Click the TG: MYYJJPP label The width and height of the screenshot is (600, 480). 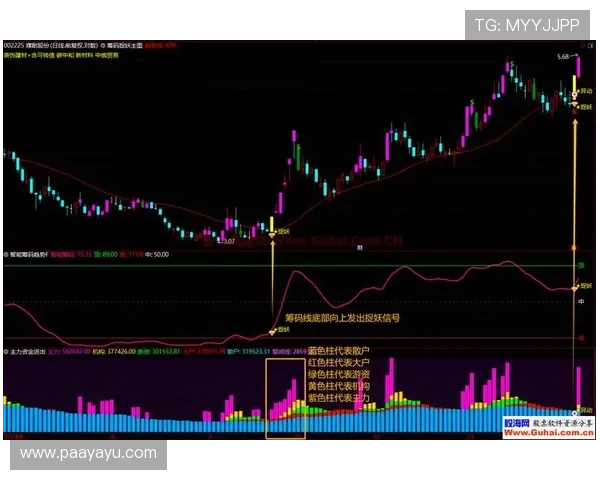(527, 24)
